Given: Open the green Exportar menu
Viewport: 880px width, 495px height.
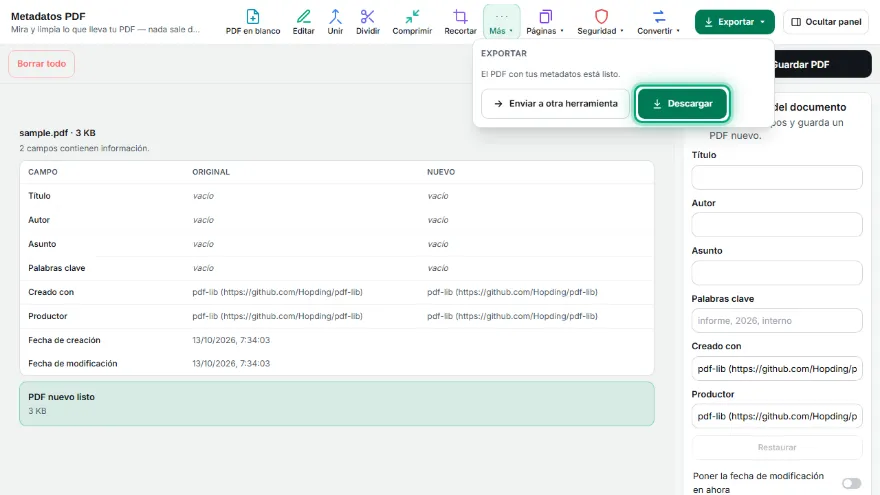Looking at the screenshot, I should (734, 22).
